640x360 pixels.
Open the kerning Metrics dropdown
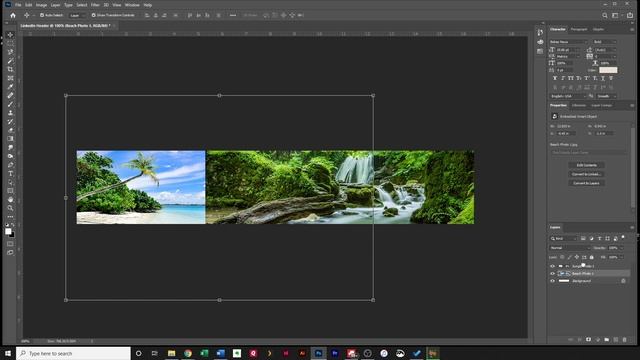pos(568,56)
